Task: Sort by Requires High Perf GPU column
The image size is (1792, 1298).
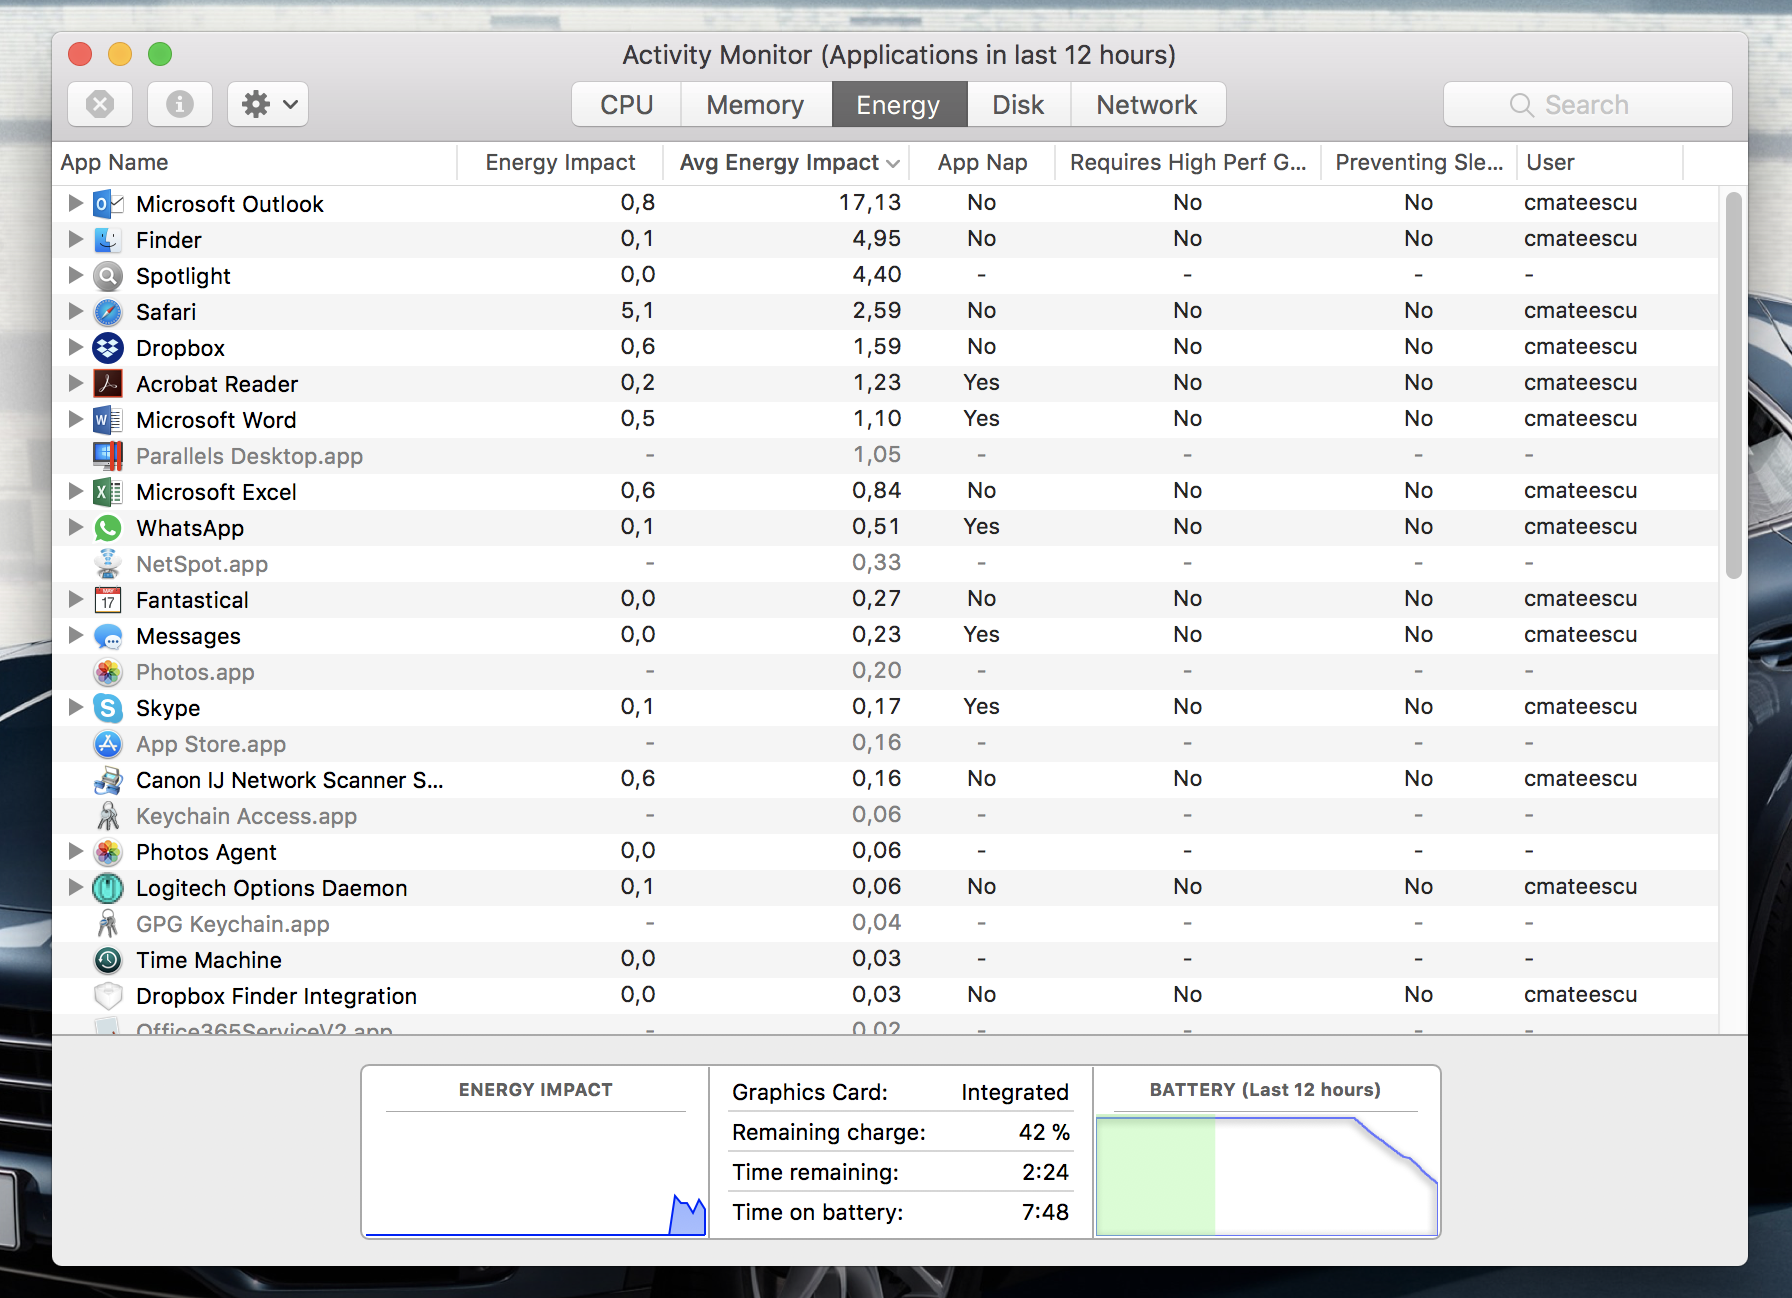Action: [1188, 162]
